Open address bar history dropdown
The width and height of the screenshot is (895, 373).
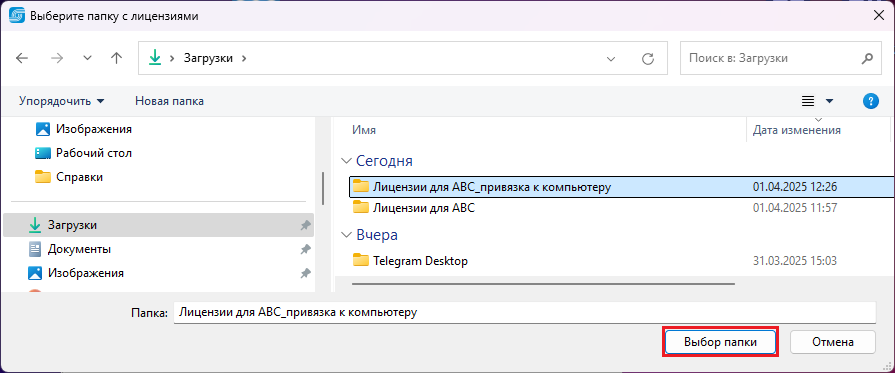611,58
